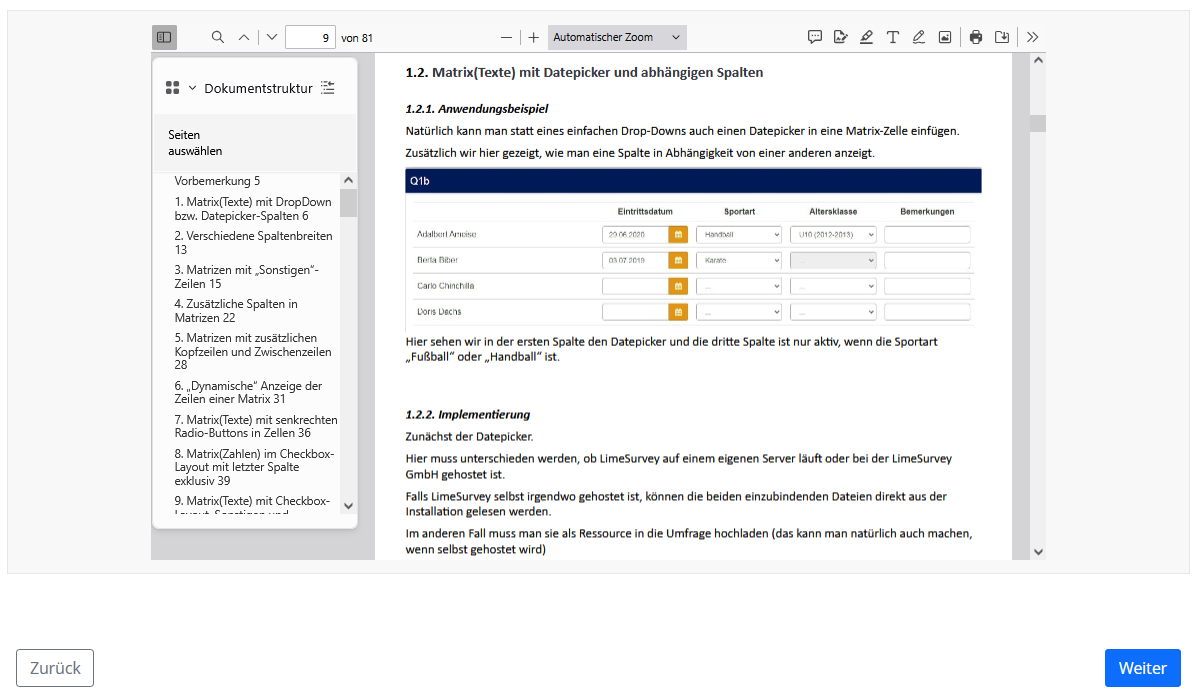Toggle the PDF sidebar panel
This screenshot has height=696, width=1201.
coord(164,37)
